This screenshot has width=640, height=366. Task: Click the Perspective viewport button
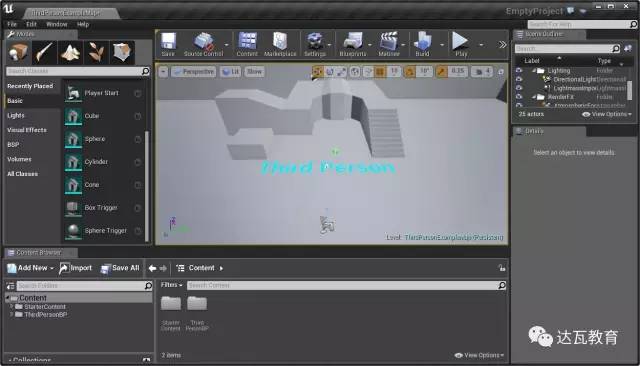point(193,72)
